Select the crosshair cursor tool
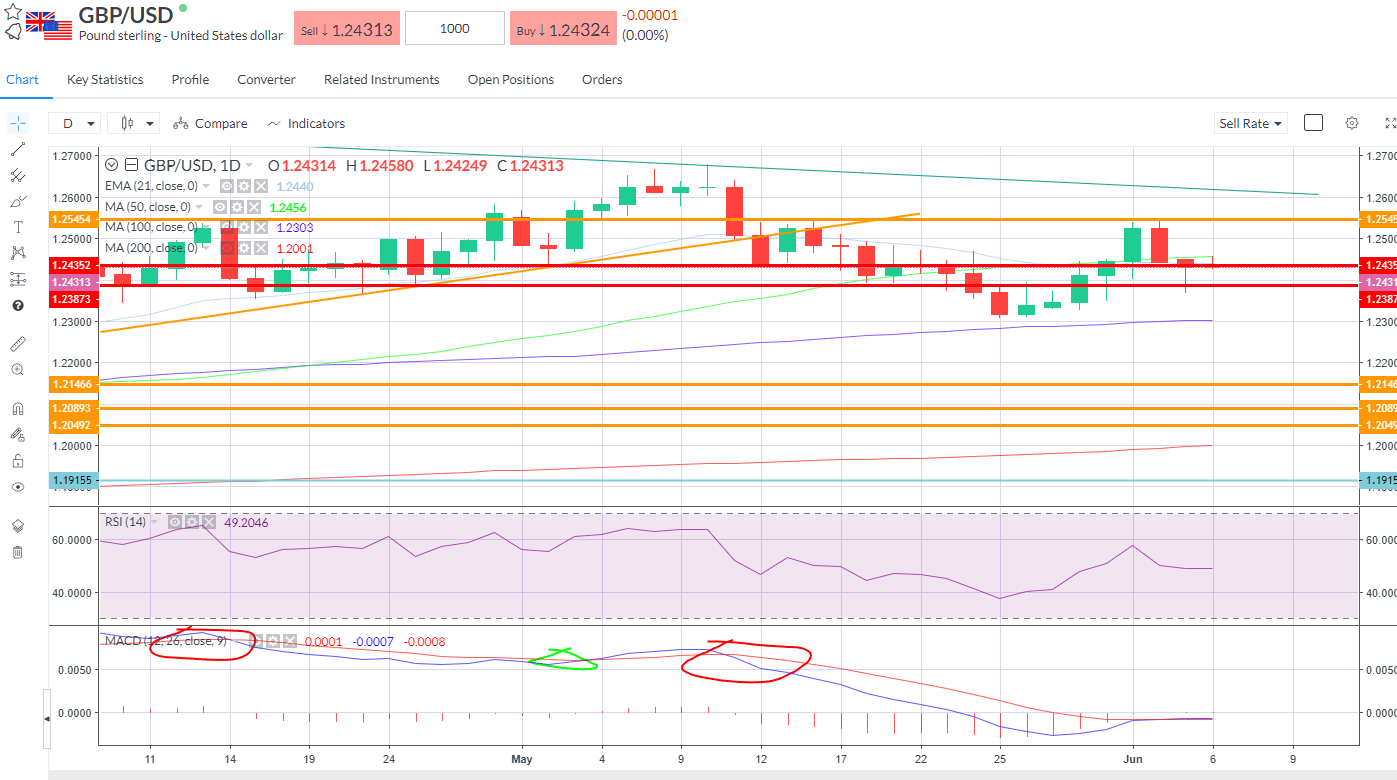Screen dimensions: 1397x780 point(17,122)
